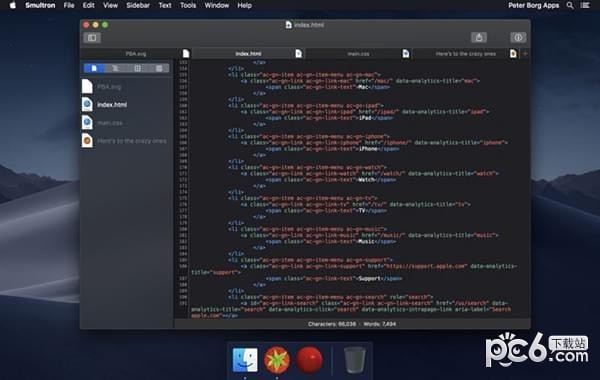Click the word Mac in the code

[x=362, y=87]
